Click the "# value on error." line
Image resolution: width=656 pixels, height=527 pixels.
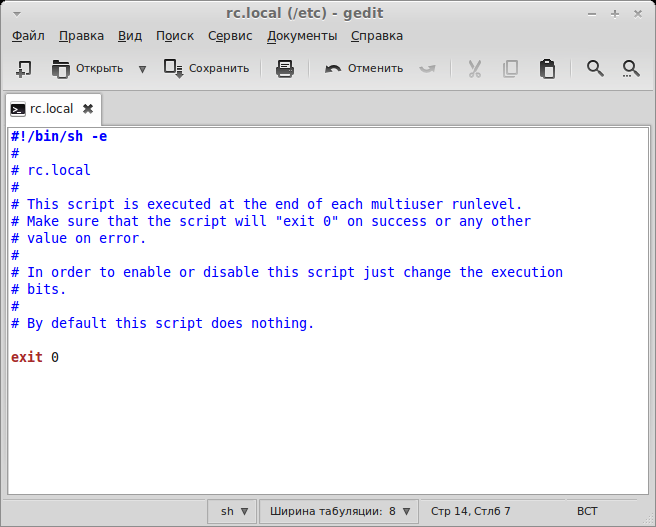point(78,238)
